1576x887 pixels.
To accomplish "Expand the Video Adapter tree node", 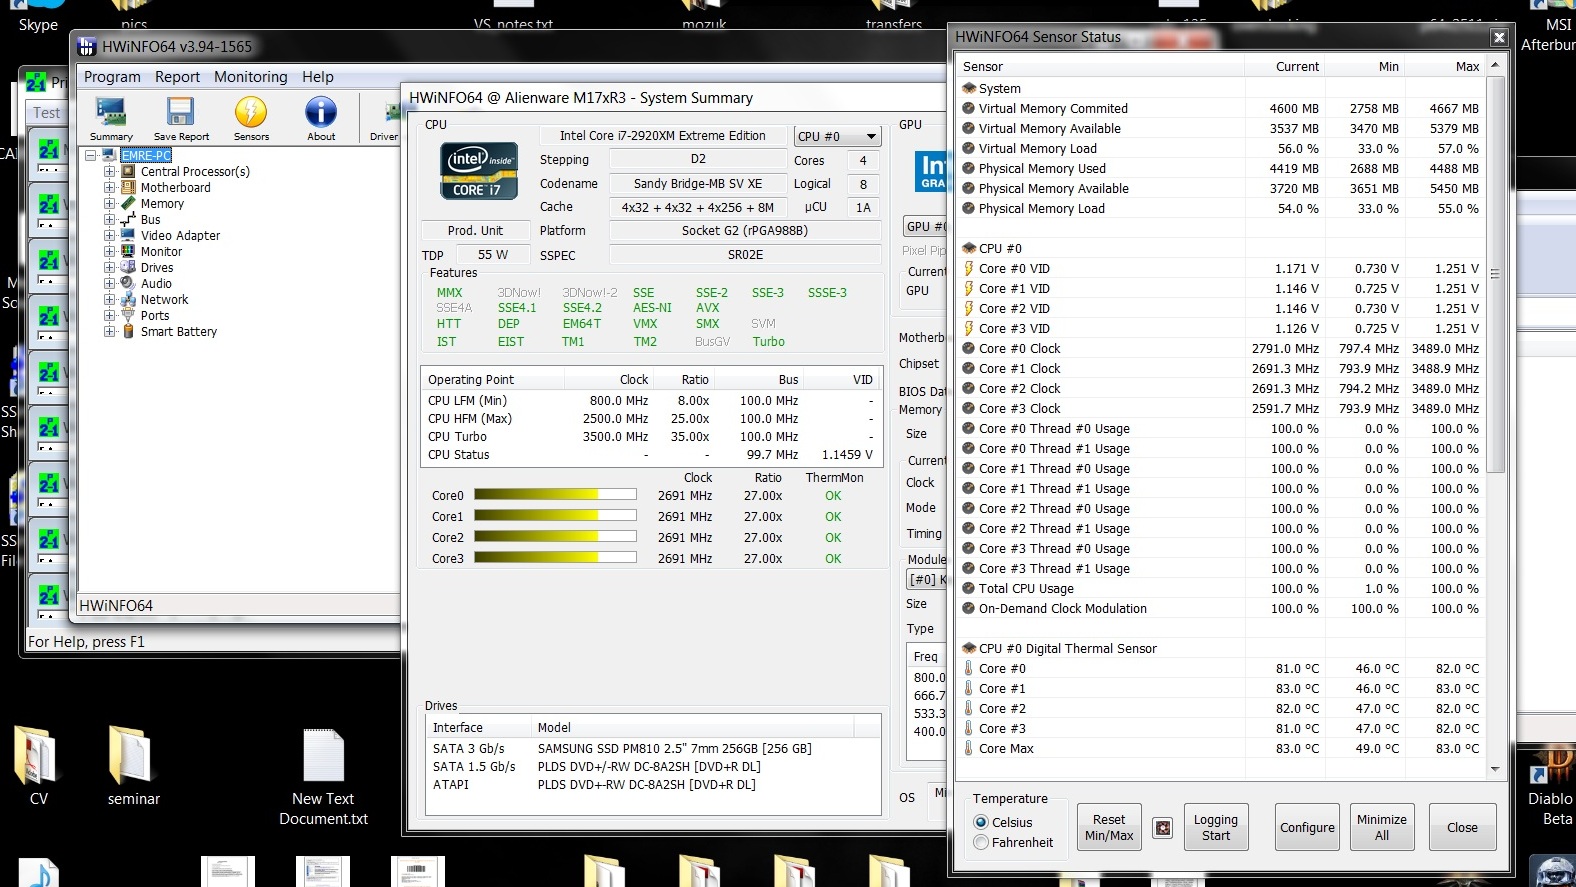I will pos(110,236).
